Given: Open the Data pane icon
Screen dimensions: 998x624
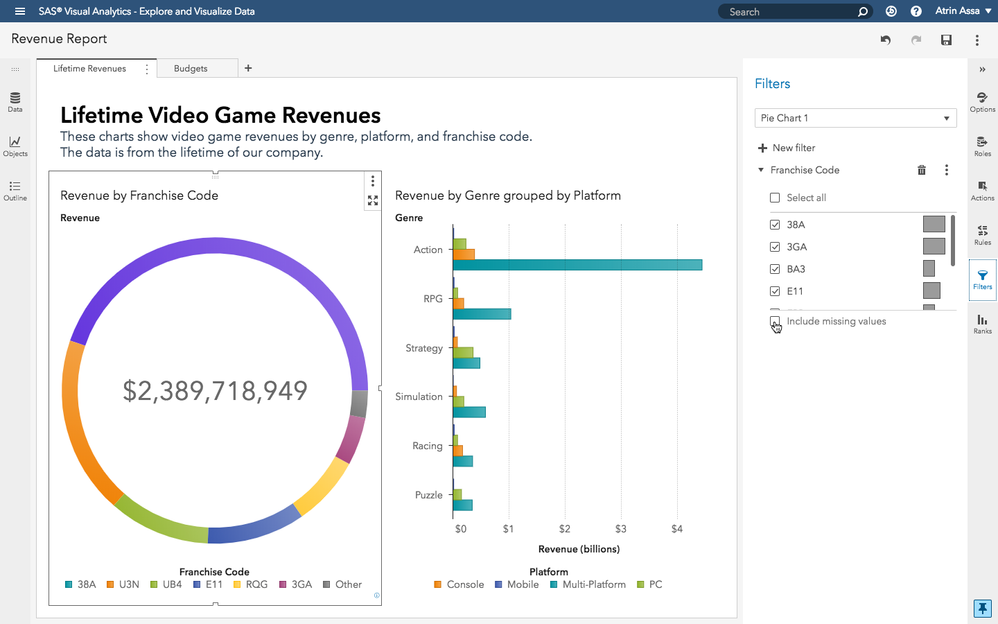Looking at the screenshot, I should coord(15,101).
